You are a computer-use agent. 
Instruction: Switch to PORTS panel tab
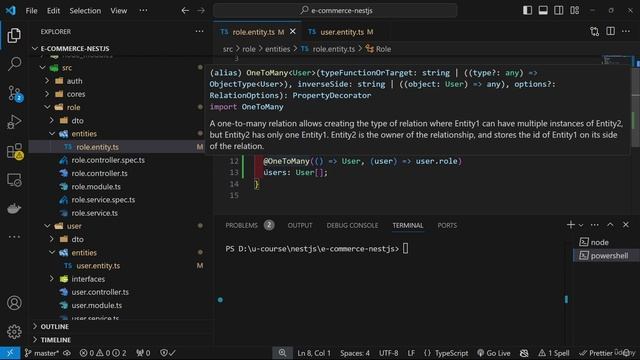[x=447, y=225]
